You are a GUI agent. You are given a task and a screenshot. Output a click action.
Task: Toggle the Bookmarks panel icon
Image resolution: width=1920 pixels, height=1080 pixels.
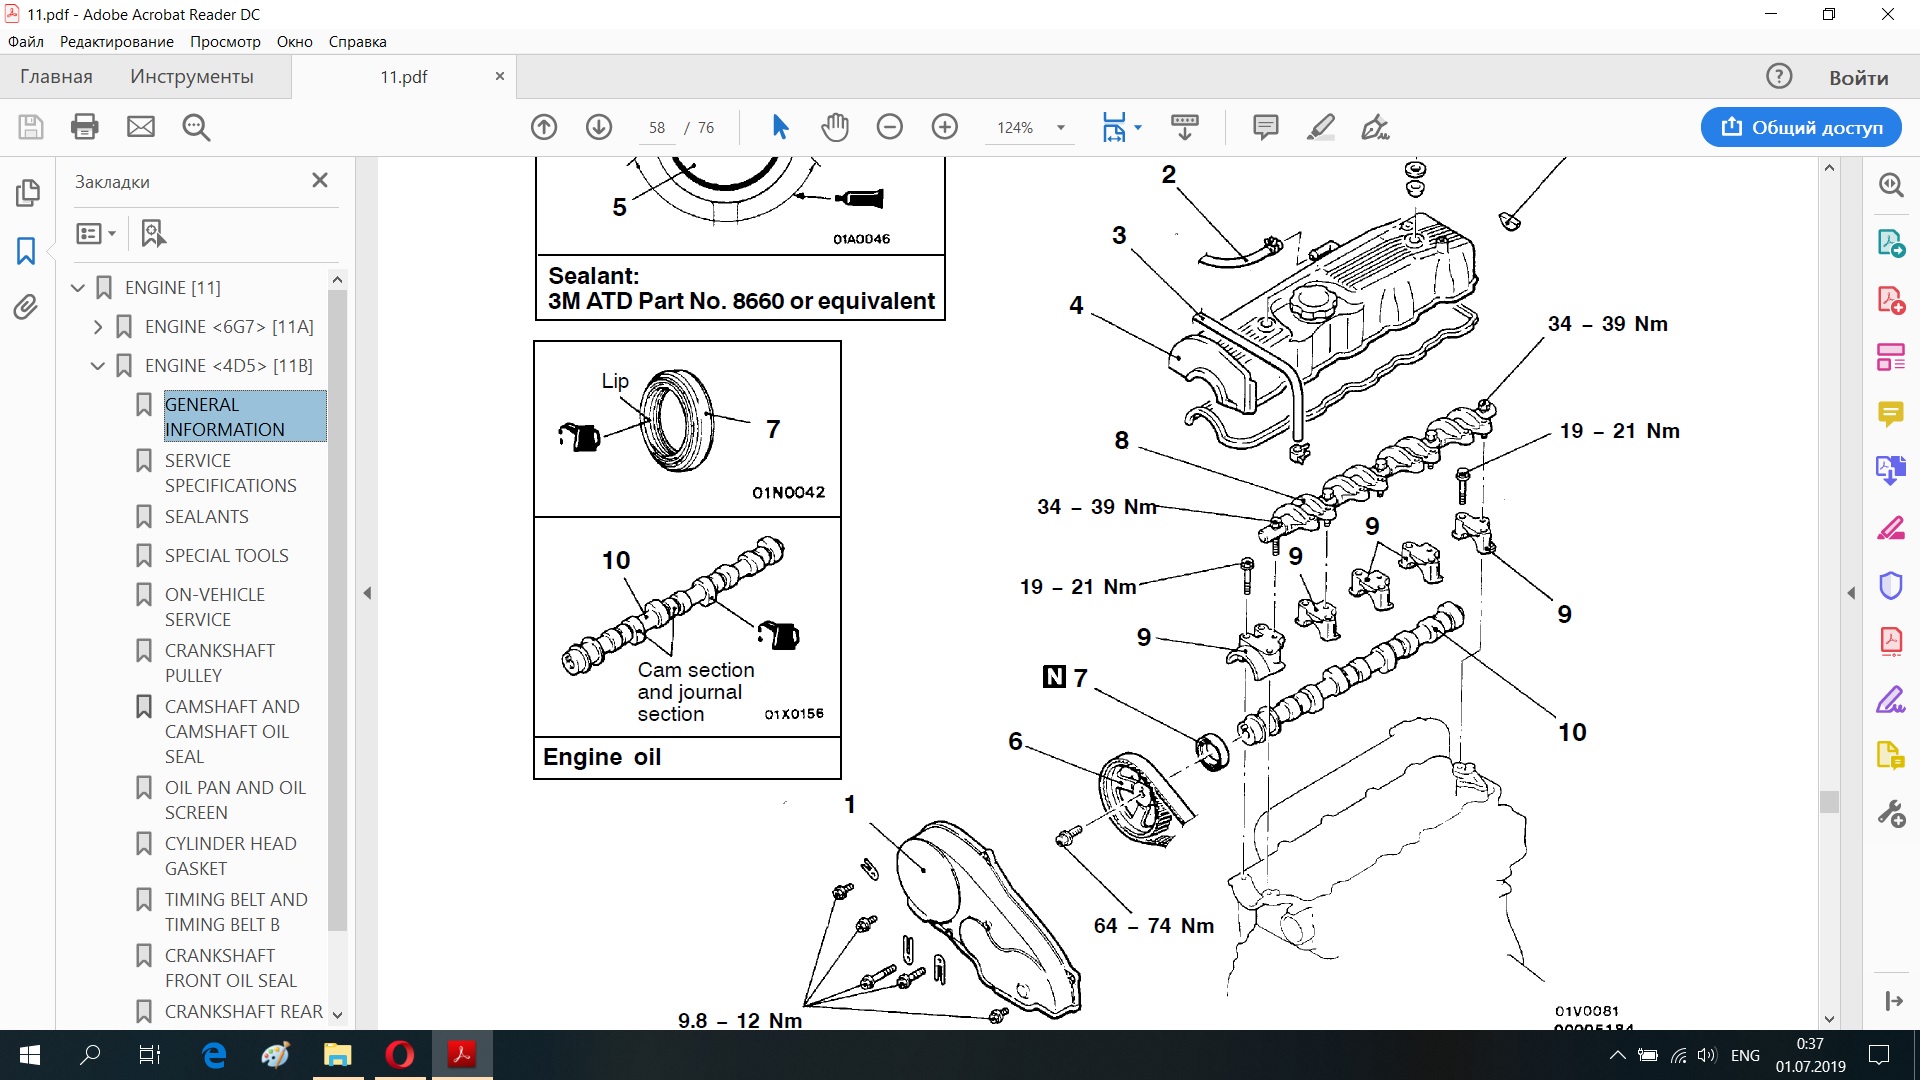point(26,250)
